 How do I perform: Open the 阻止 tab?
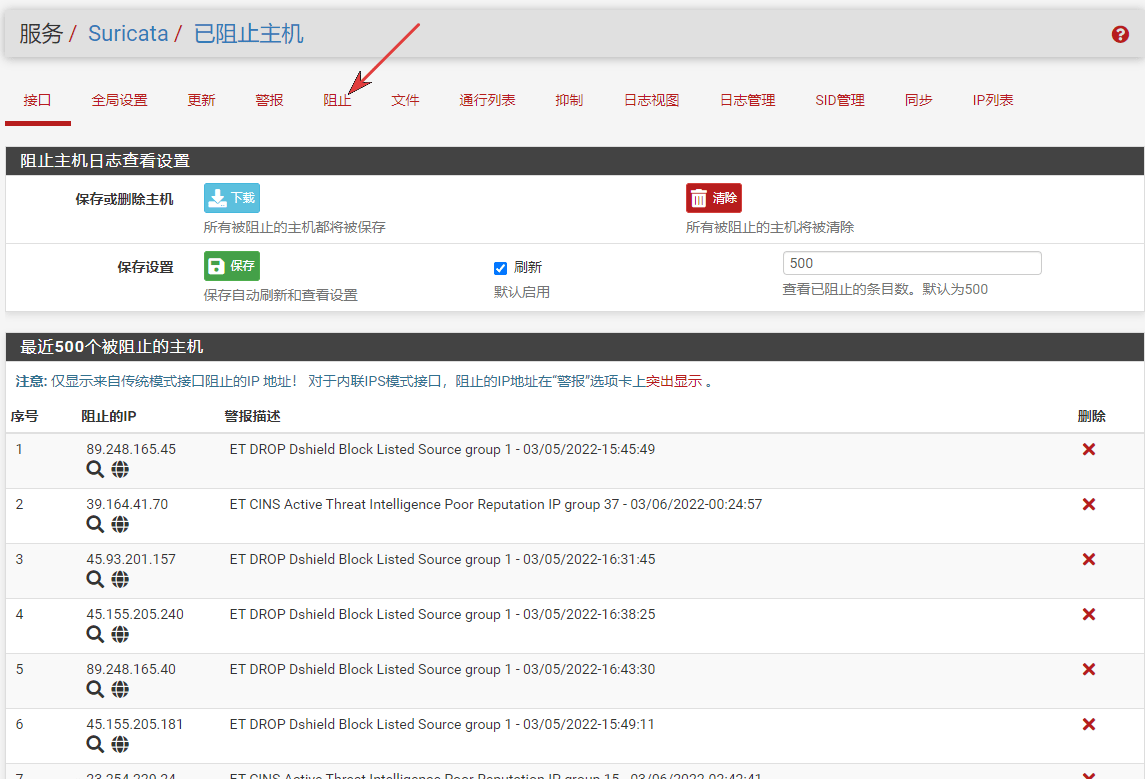coord(337,100)
